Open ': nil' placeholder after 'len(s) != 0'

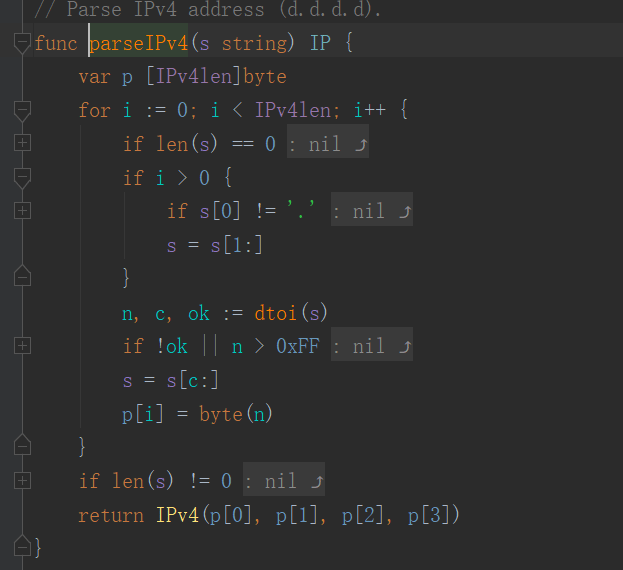click(x=284, y=481)
